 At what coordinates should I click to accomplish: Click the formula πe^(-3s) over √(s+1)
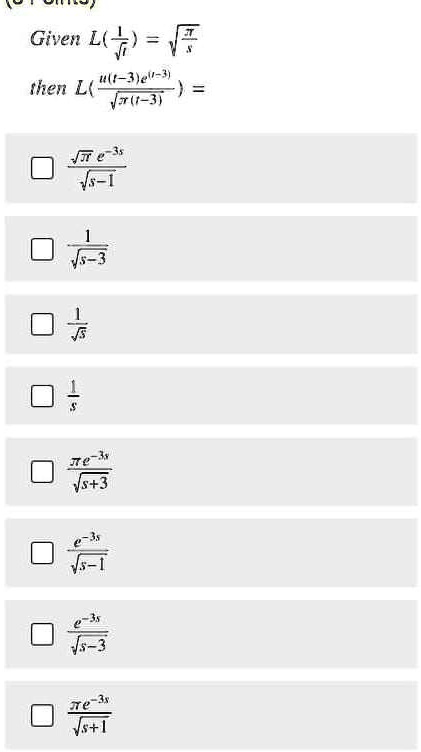tap(90, 715)
